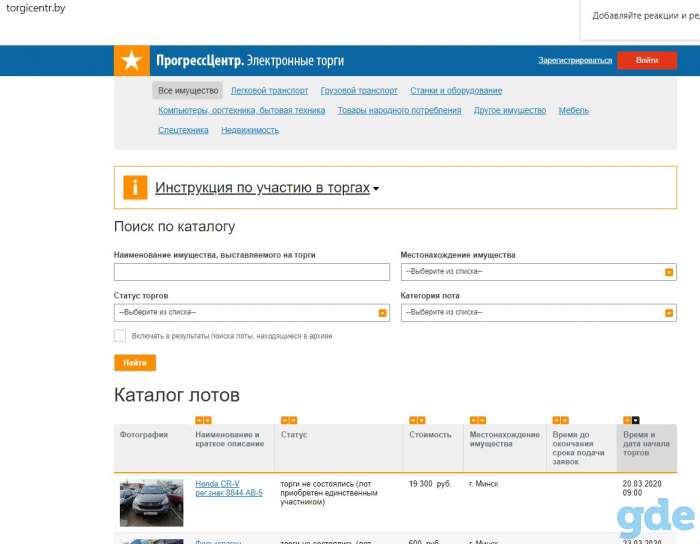The image size is (700, 544).
Task: Open Мебель category
Action: point(574,110)
